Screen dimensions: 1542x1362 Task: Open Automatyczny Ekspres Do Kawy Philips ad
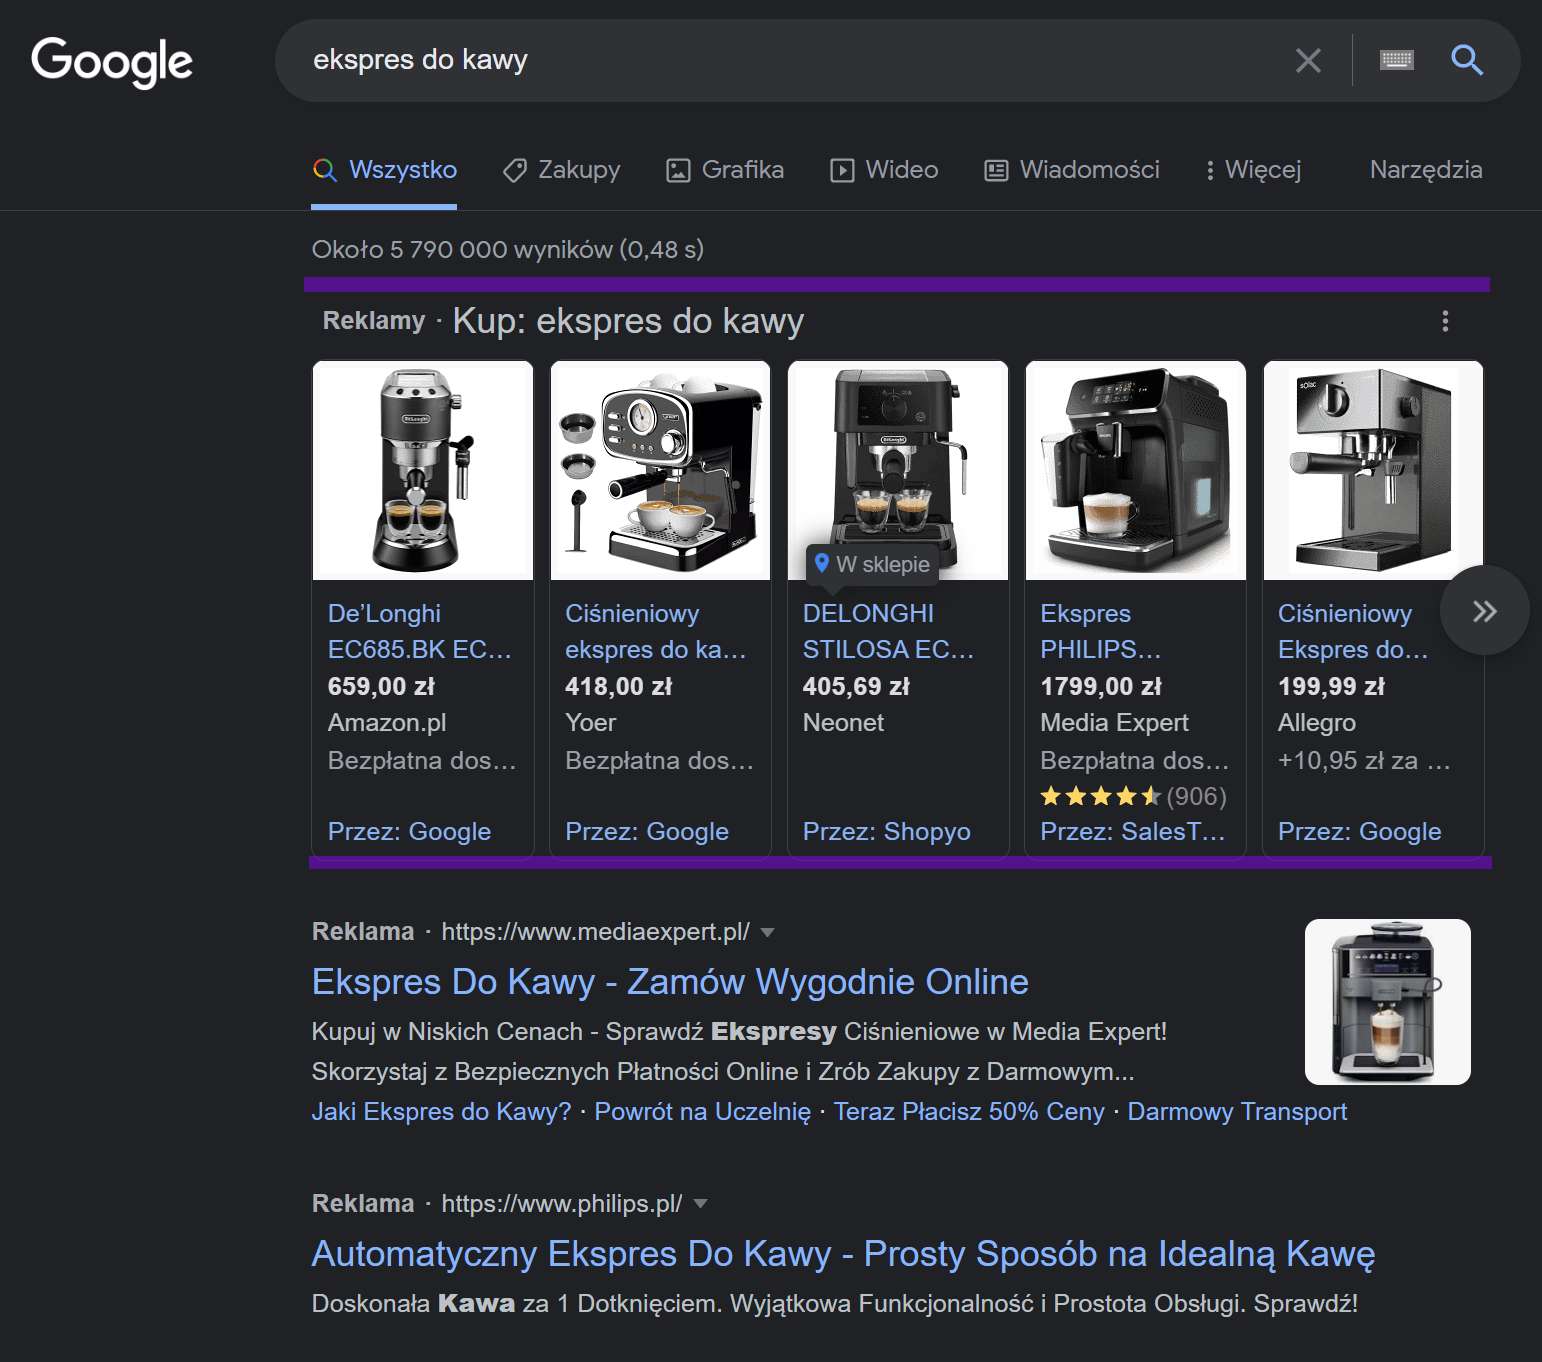tap(843, 1254)
